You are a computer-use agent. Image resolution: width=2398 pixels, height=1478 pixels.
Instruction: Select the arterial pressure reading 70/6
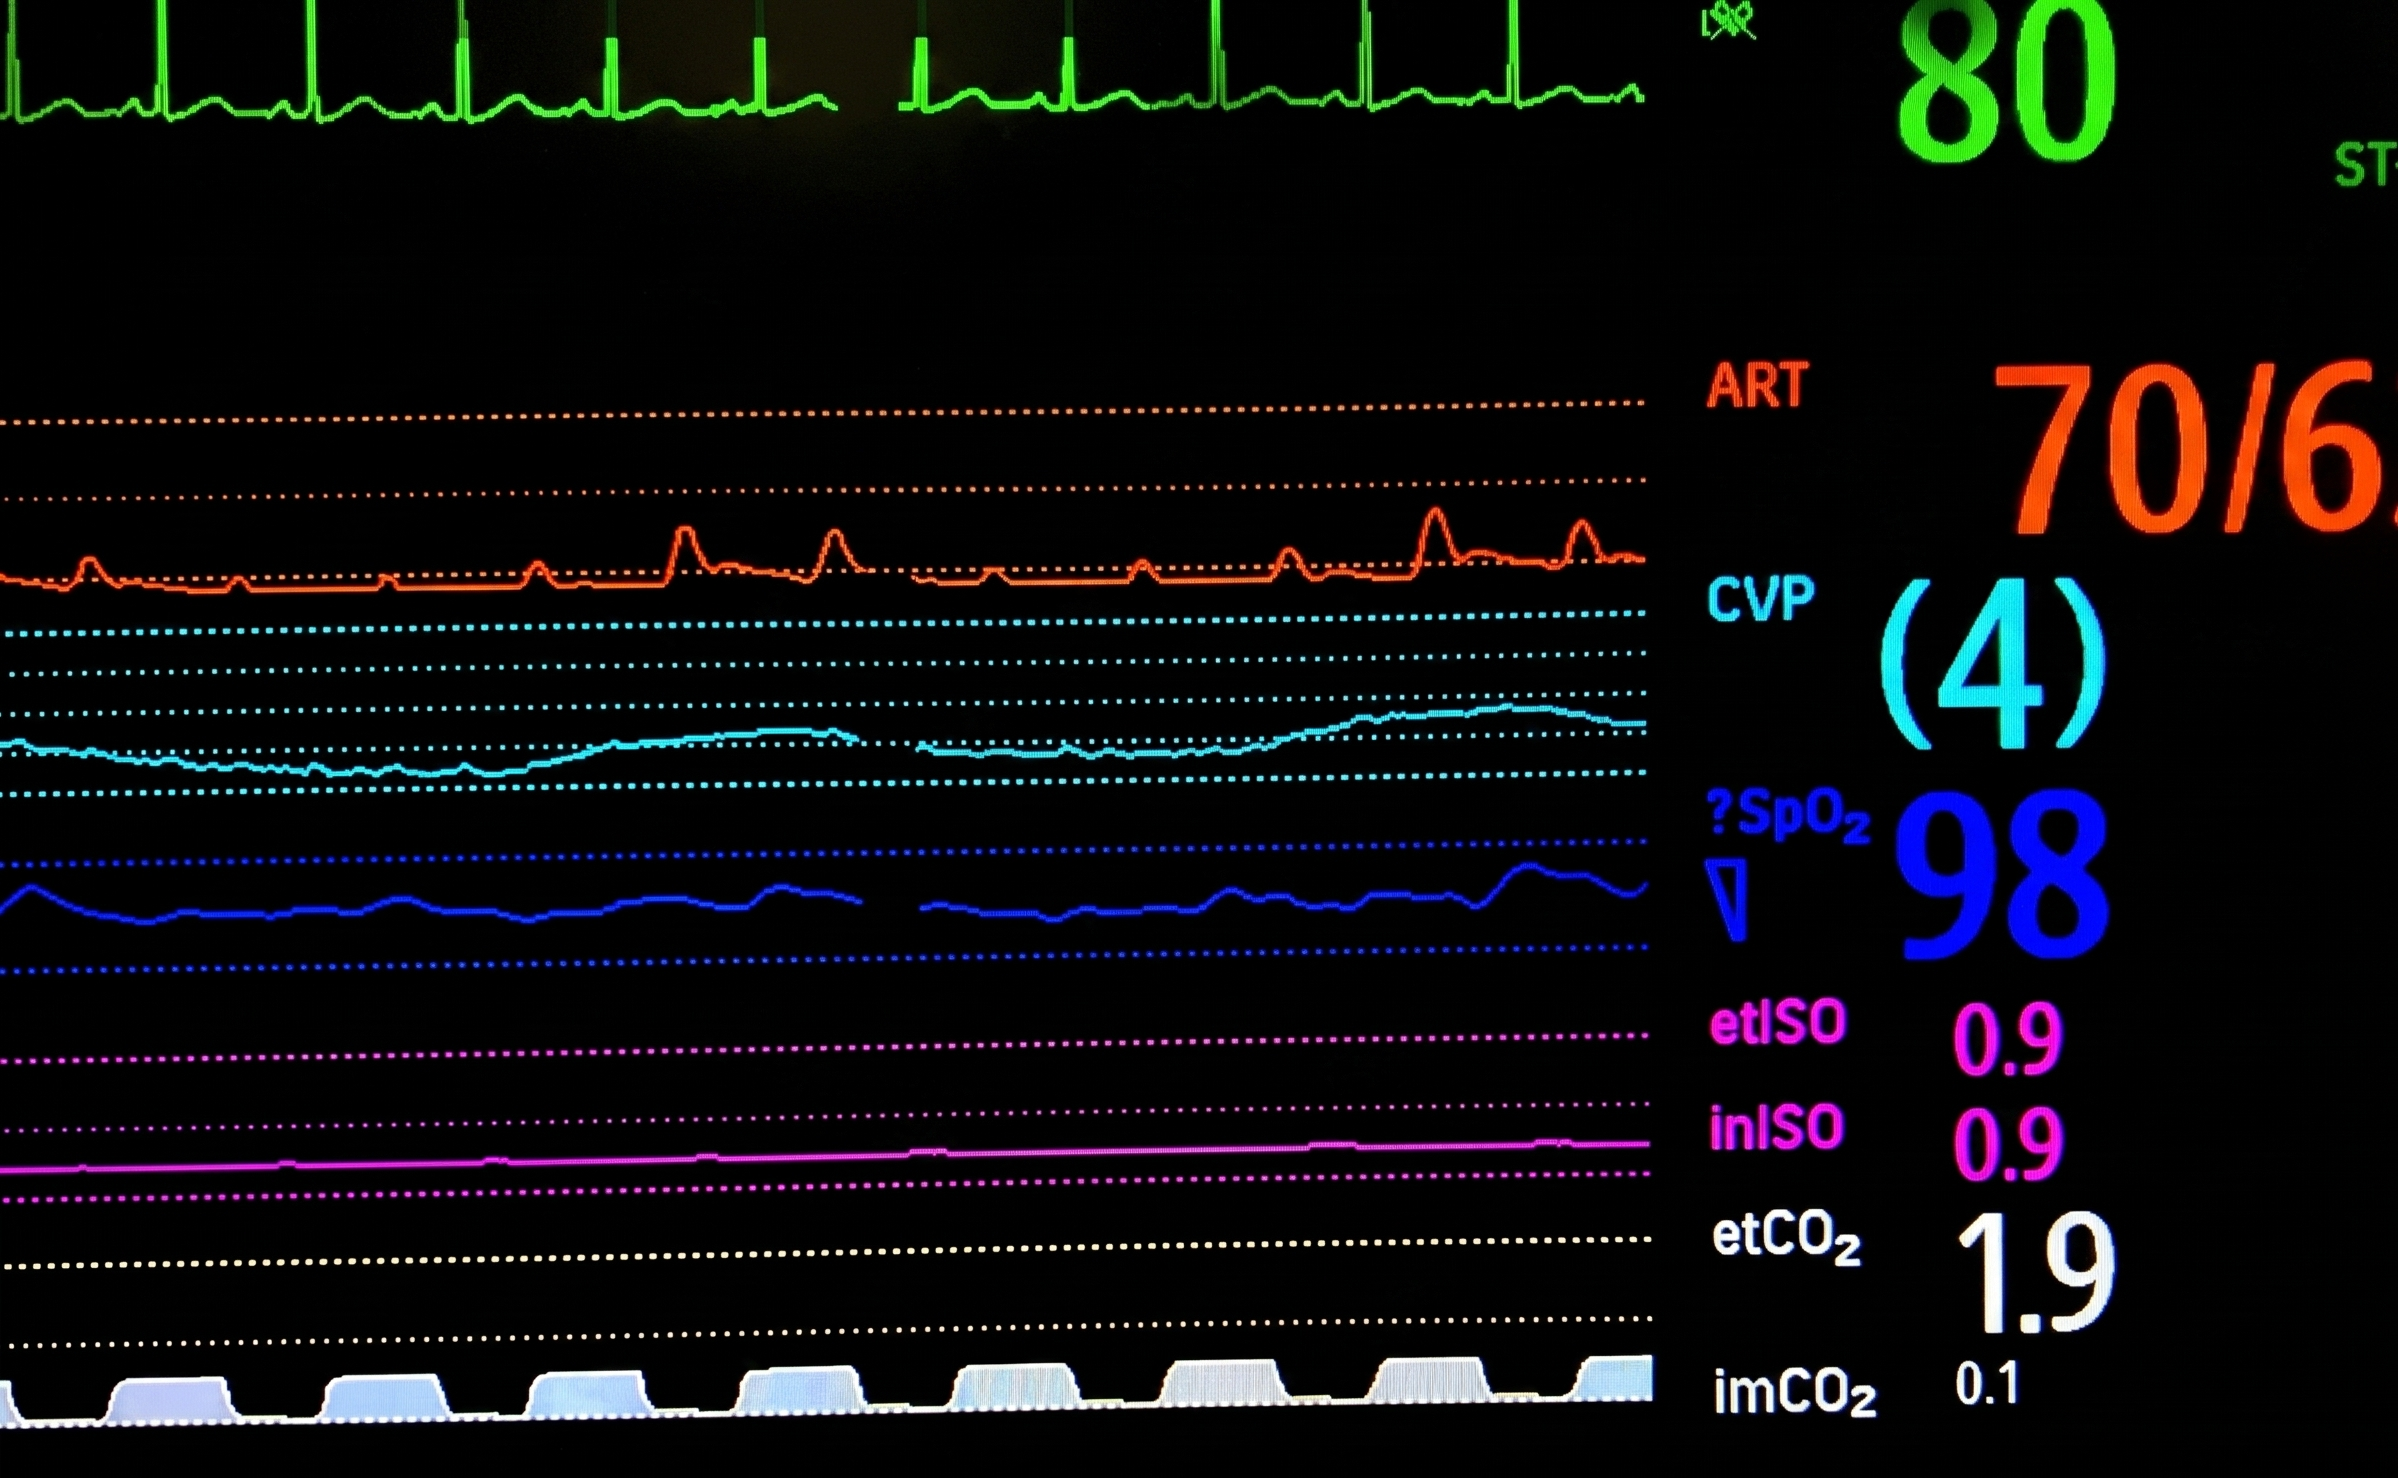tap(2194, 447)
